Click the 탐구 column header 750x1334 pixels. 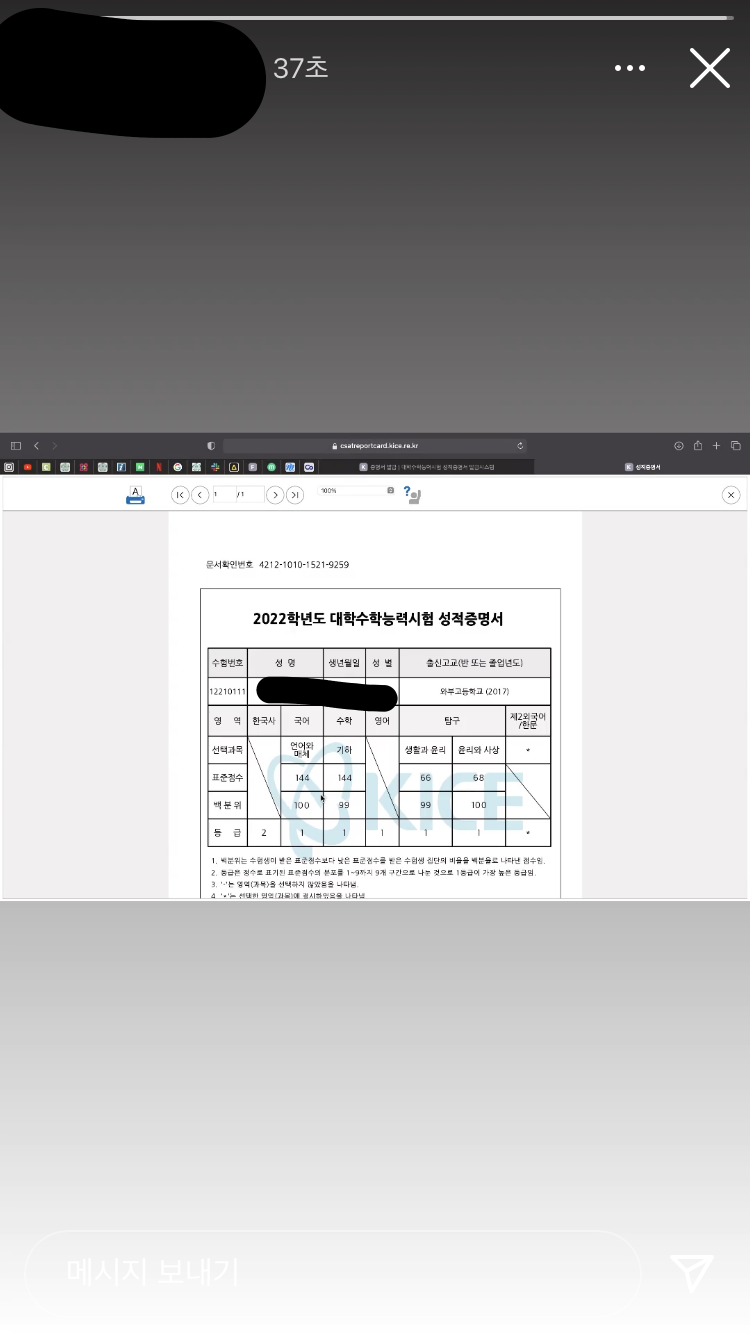452,720
